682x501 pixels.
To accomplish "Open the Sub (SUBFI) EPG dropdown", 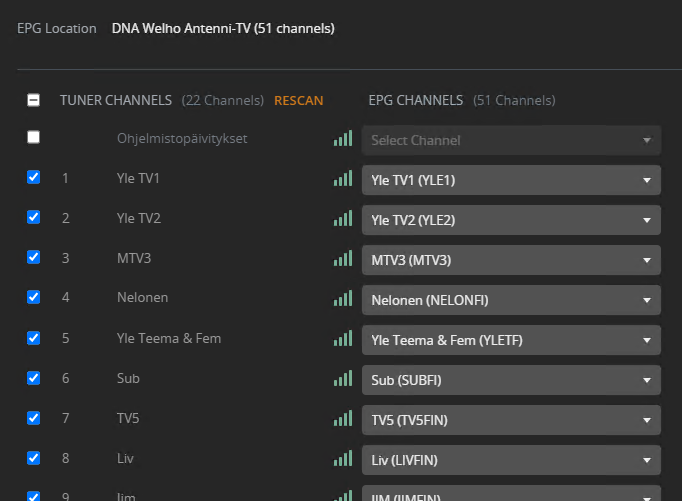I will point(511,380).
